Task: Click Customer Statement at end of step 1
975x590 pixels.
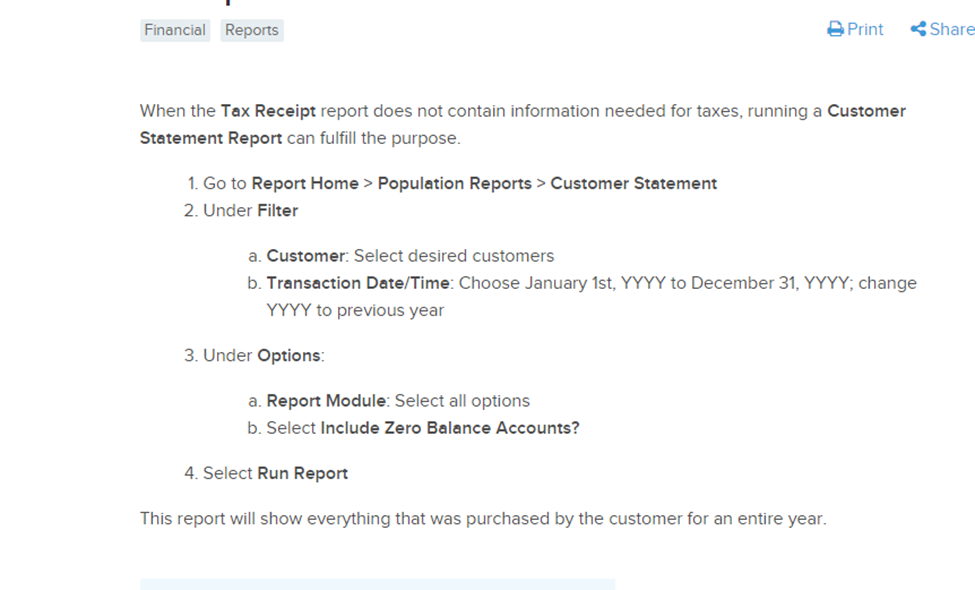Action: 633,183
